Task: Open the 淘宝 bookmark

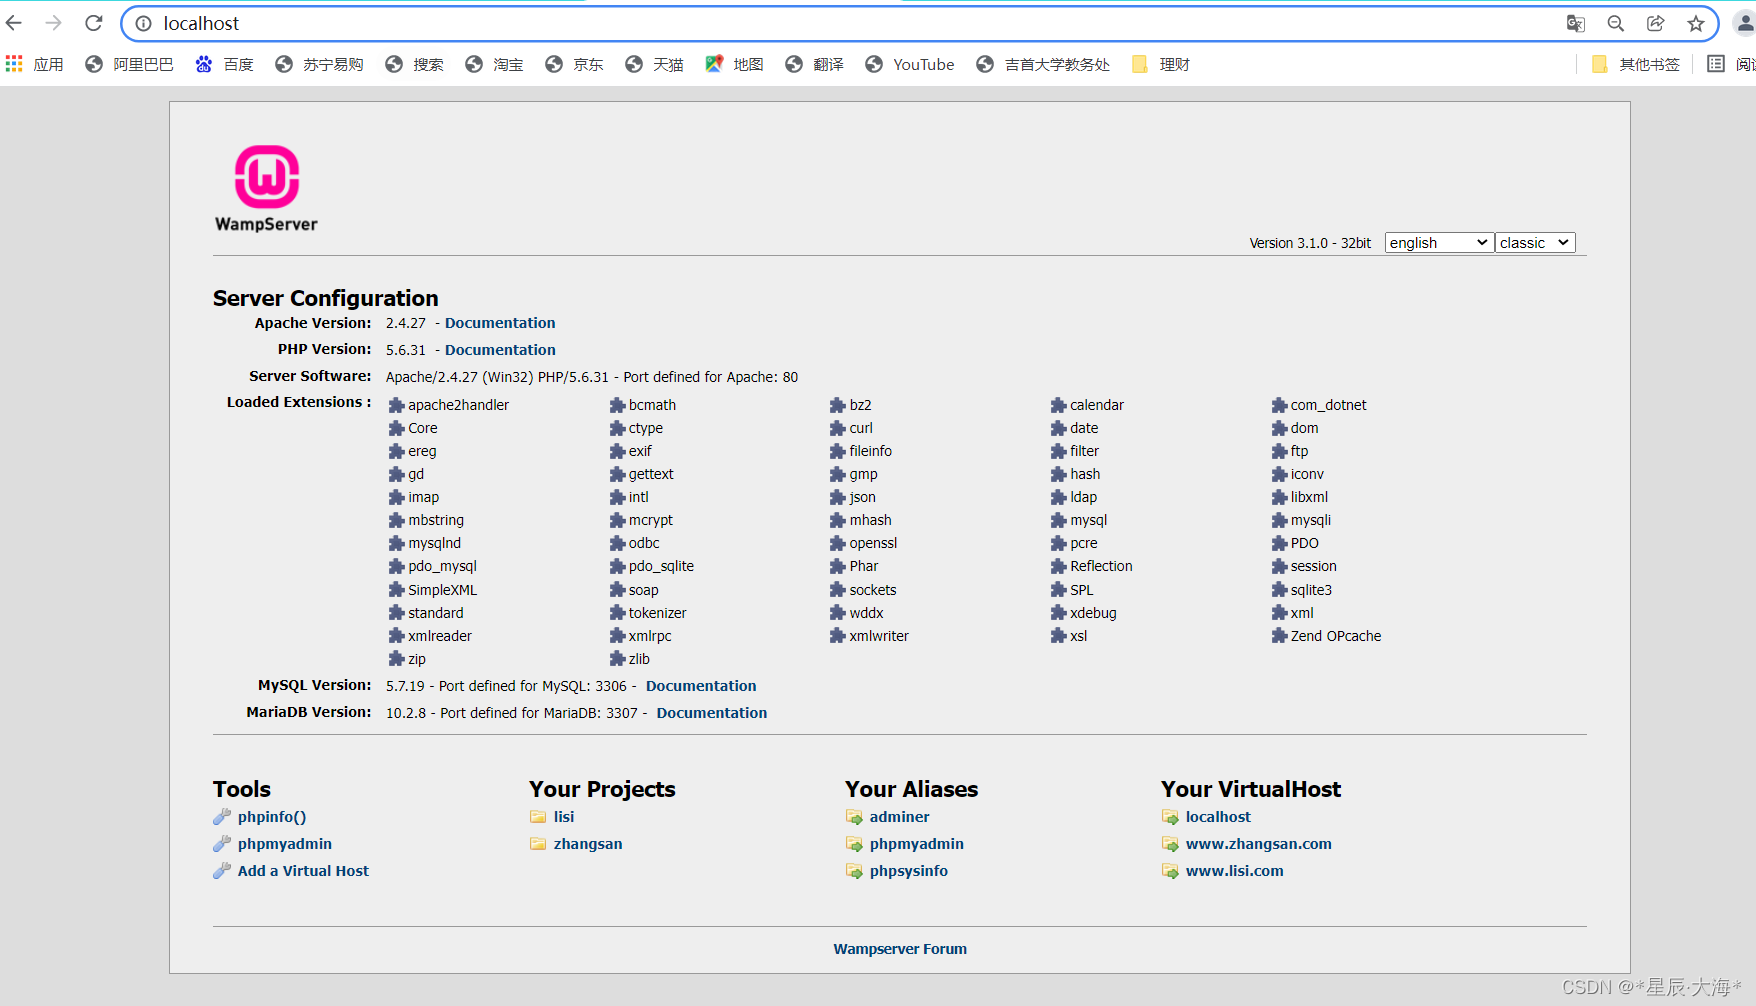Action: 494,64
